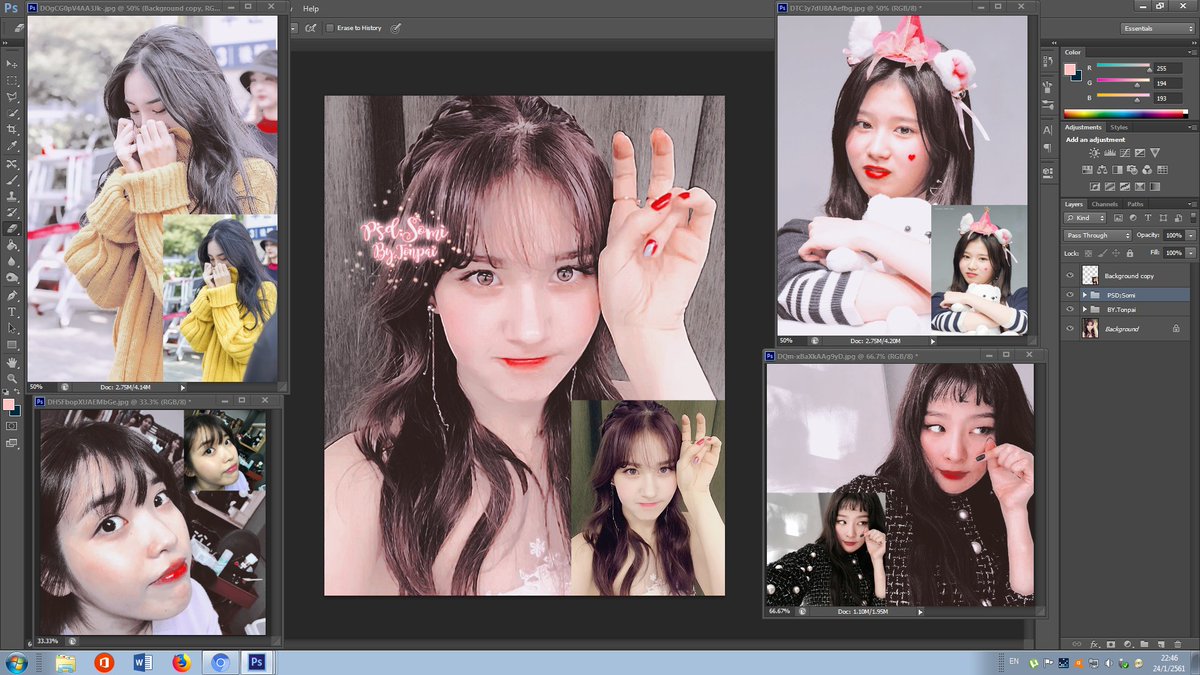
Task: Click the Vibrance adjustment icon
Action: (1155, 153)
